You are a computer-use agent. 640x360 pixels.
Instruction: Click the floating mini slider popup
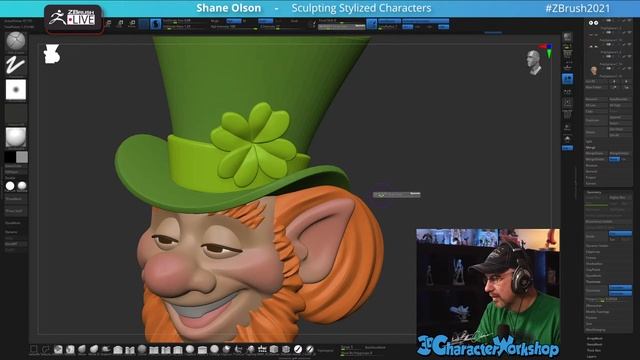click(396, 195)
